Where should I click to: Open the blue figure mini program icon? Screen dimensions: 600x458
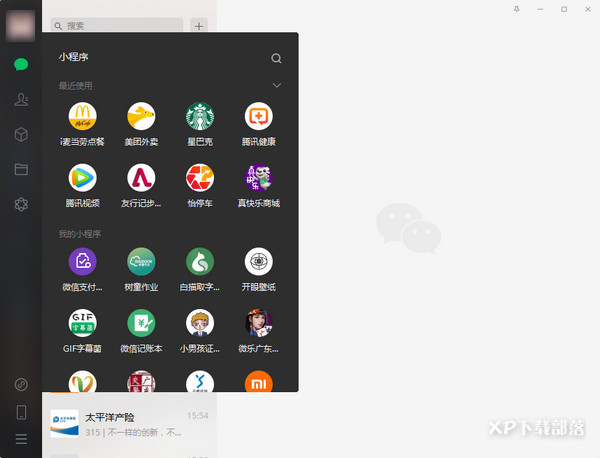point(200,381)
